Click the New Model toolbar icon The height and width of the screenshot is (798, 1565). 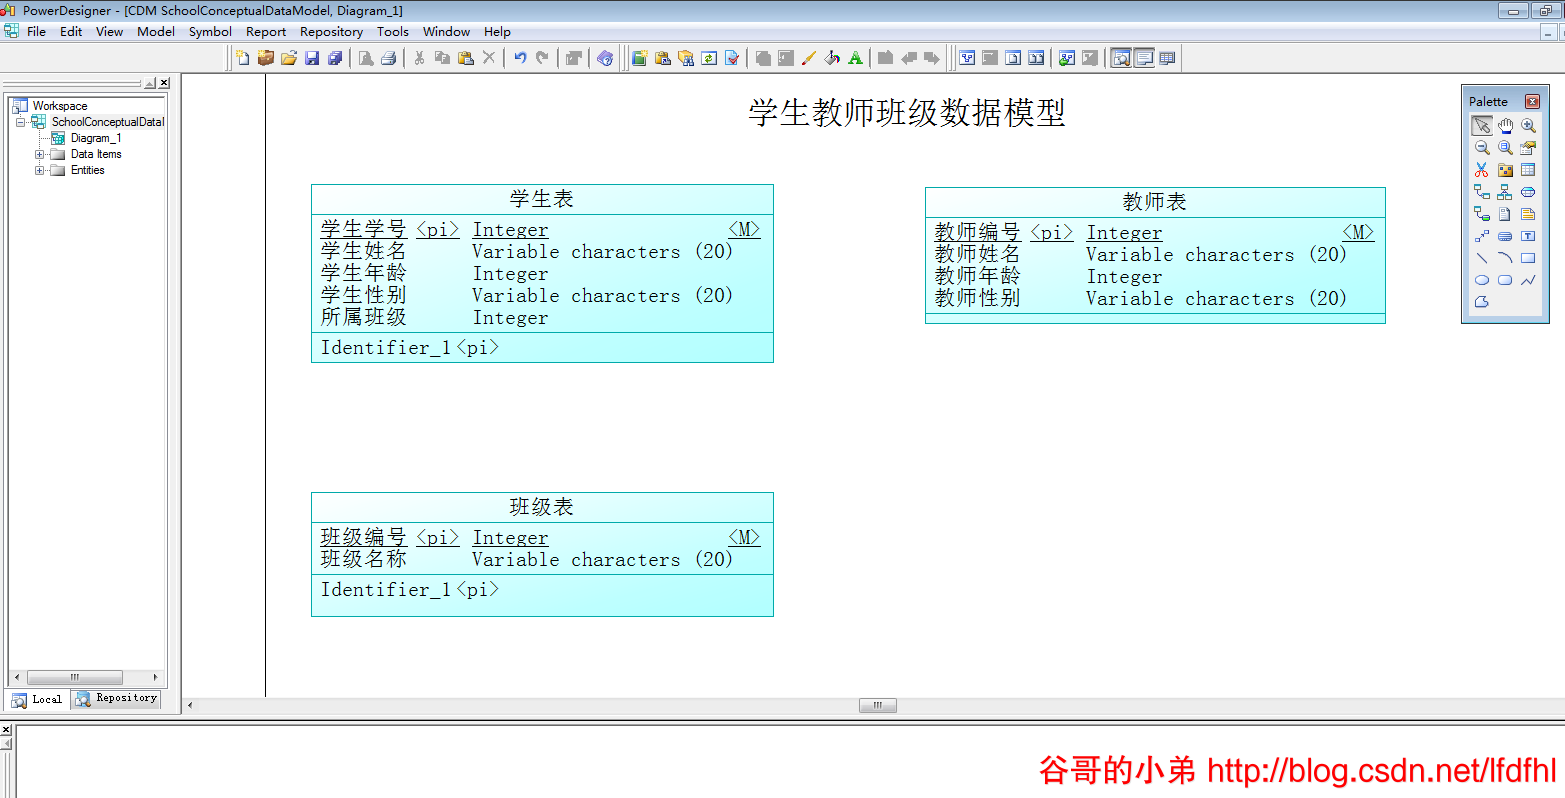coord(242,58)
